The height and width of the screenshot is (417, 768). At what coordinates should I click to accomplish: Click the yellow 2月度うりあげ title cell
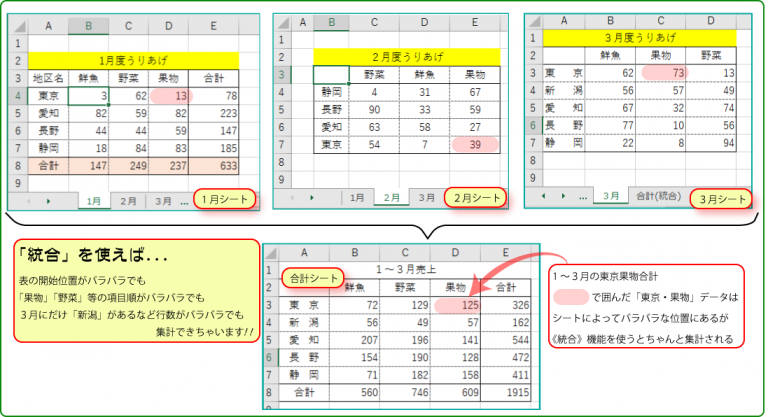(407, 57)
